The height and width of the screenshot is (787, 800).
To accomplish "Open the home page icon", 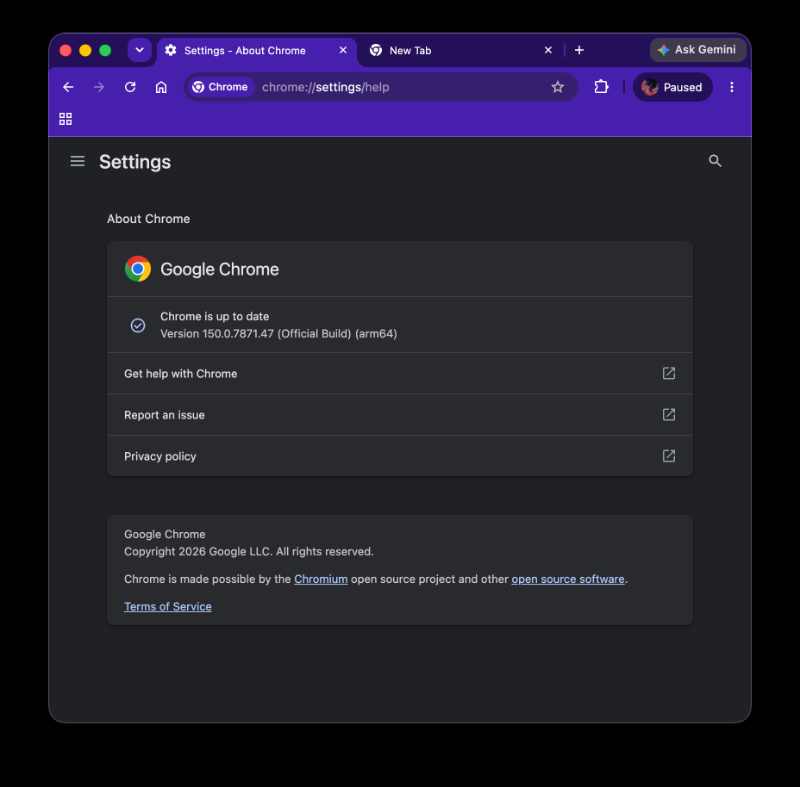I will [x=161, y=87].
